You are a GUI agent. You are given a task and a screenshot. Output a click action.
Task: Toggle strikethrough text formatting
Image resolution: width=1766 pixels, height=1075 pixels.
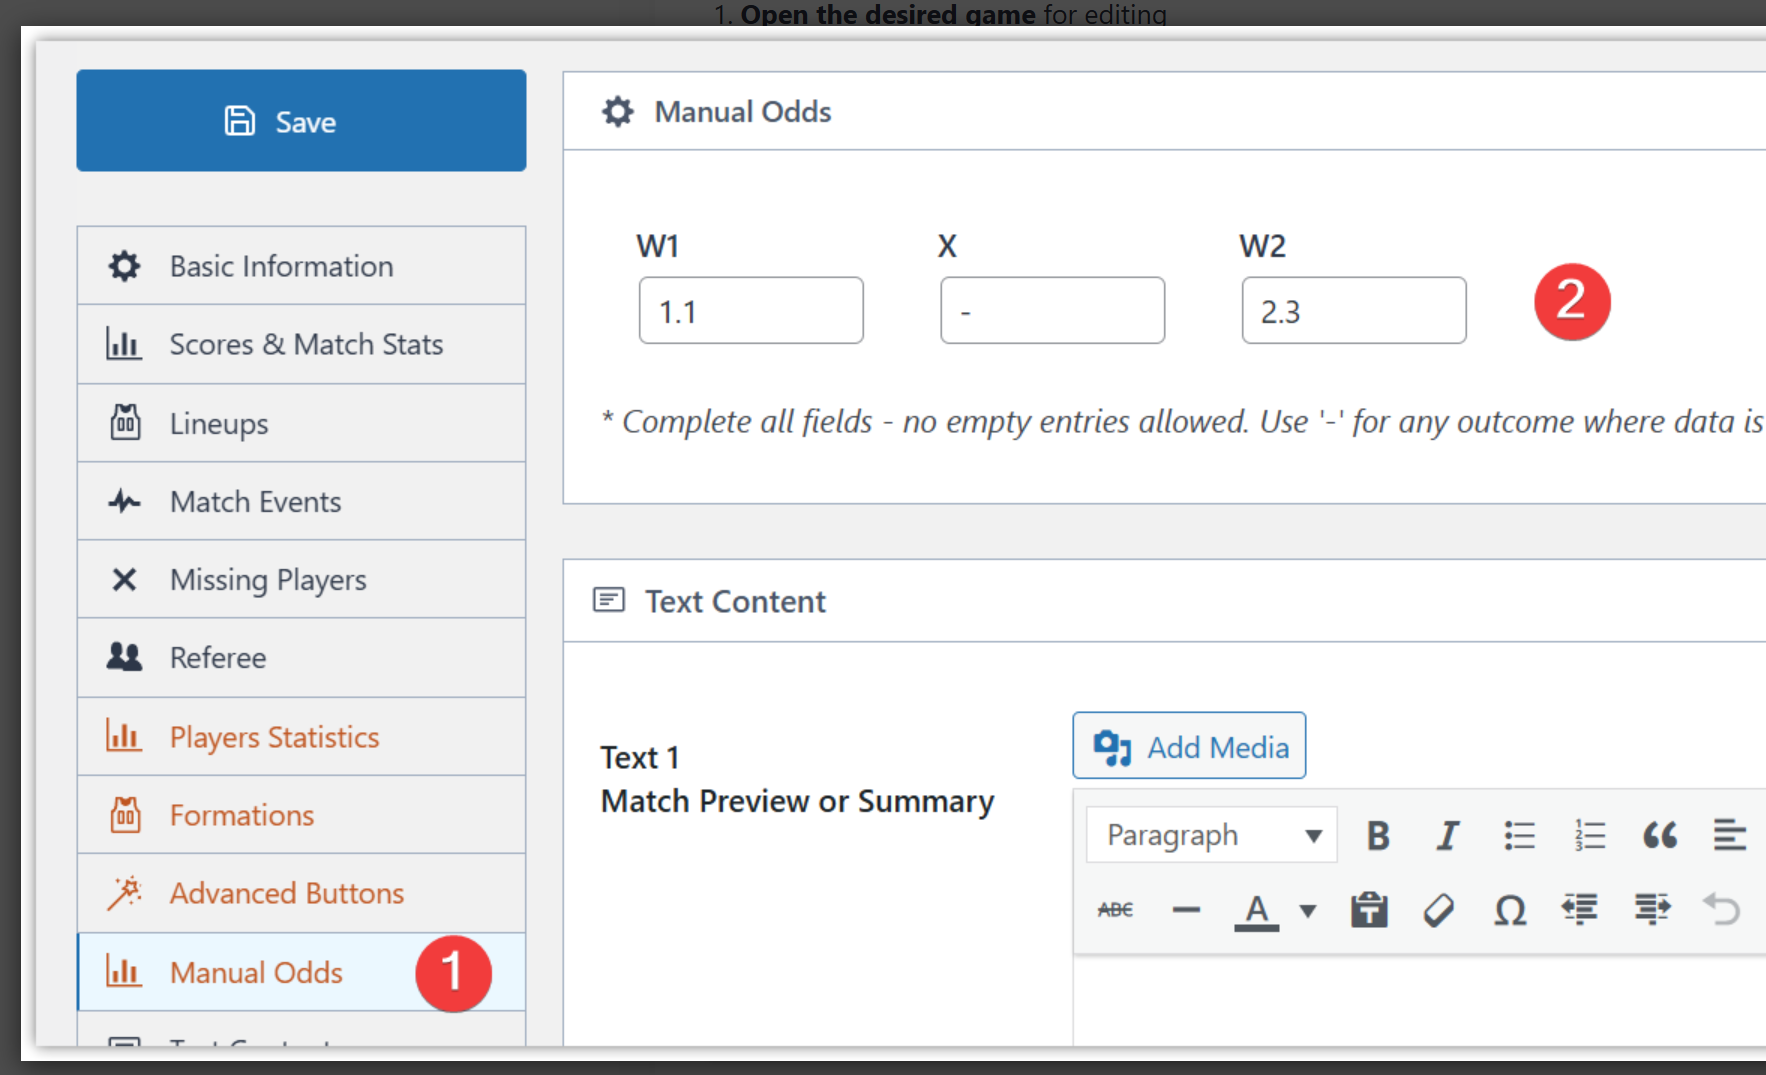coord(1115,910)
